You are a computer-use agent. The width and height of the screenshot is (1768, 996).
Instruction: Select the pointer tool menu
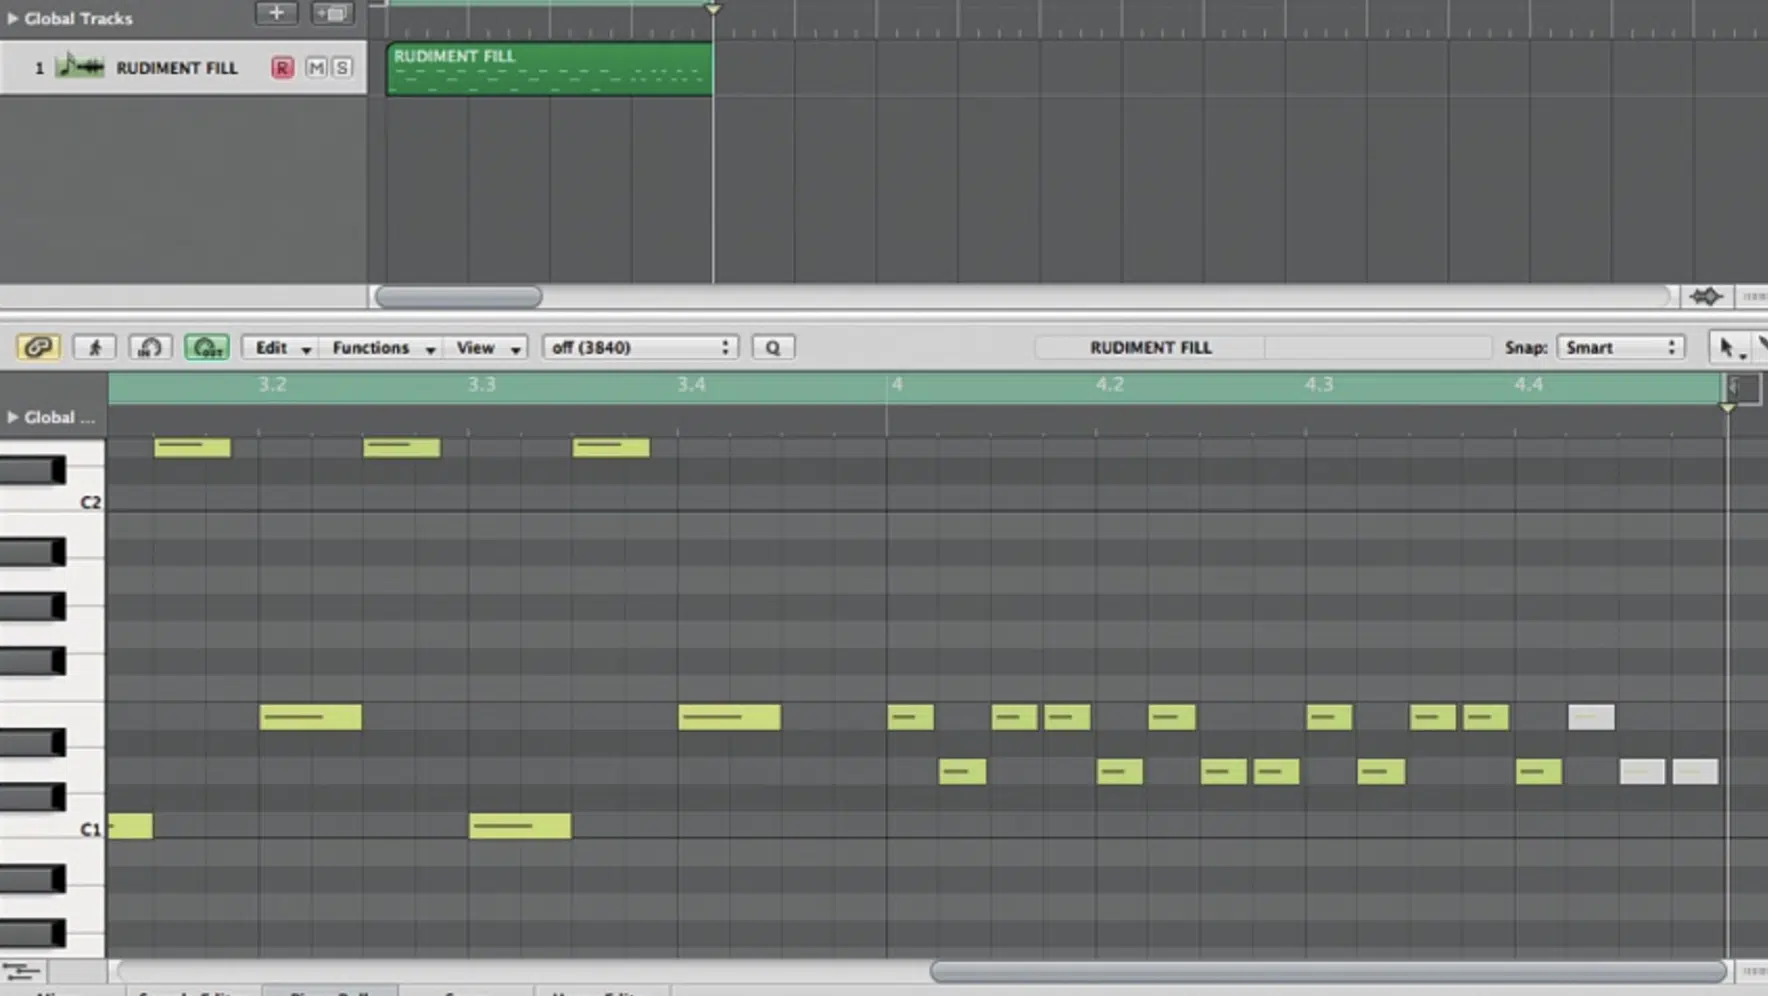point(1730,347)
